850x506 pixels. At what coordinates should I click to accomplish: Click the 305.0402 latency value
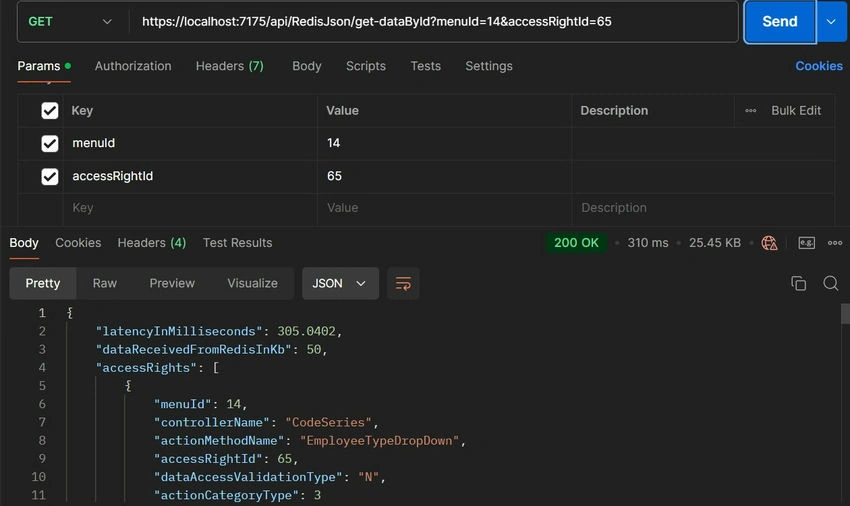tap(306, 331)
